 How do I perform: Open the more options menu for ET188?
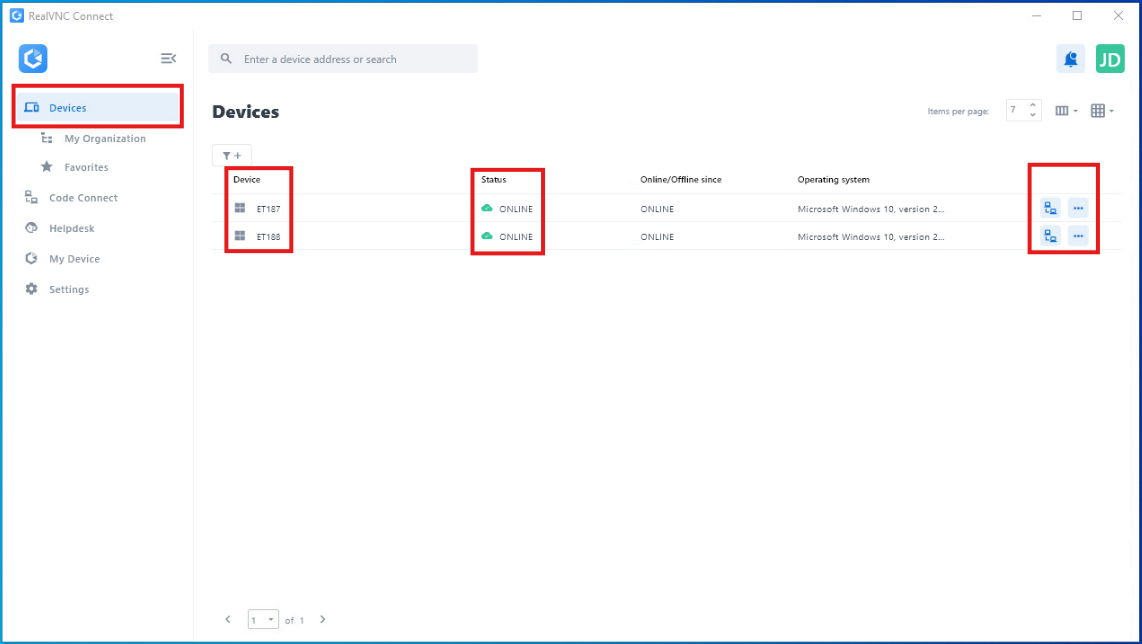click(1078, 237)
